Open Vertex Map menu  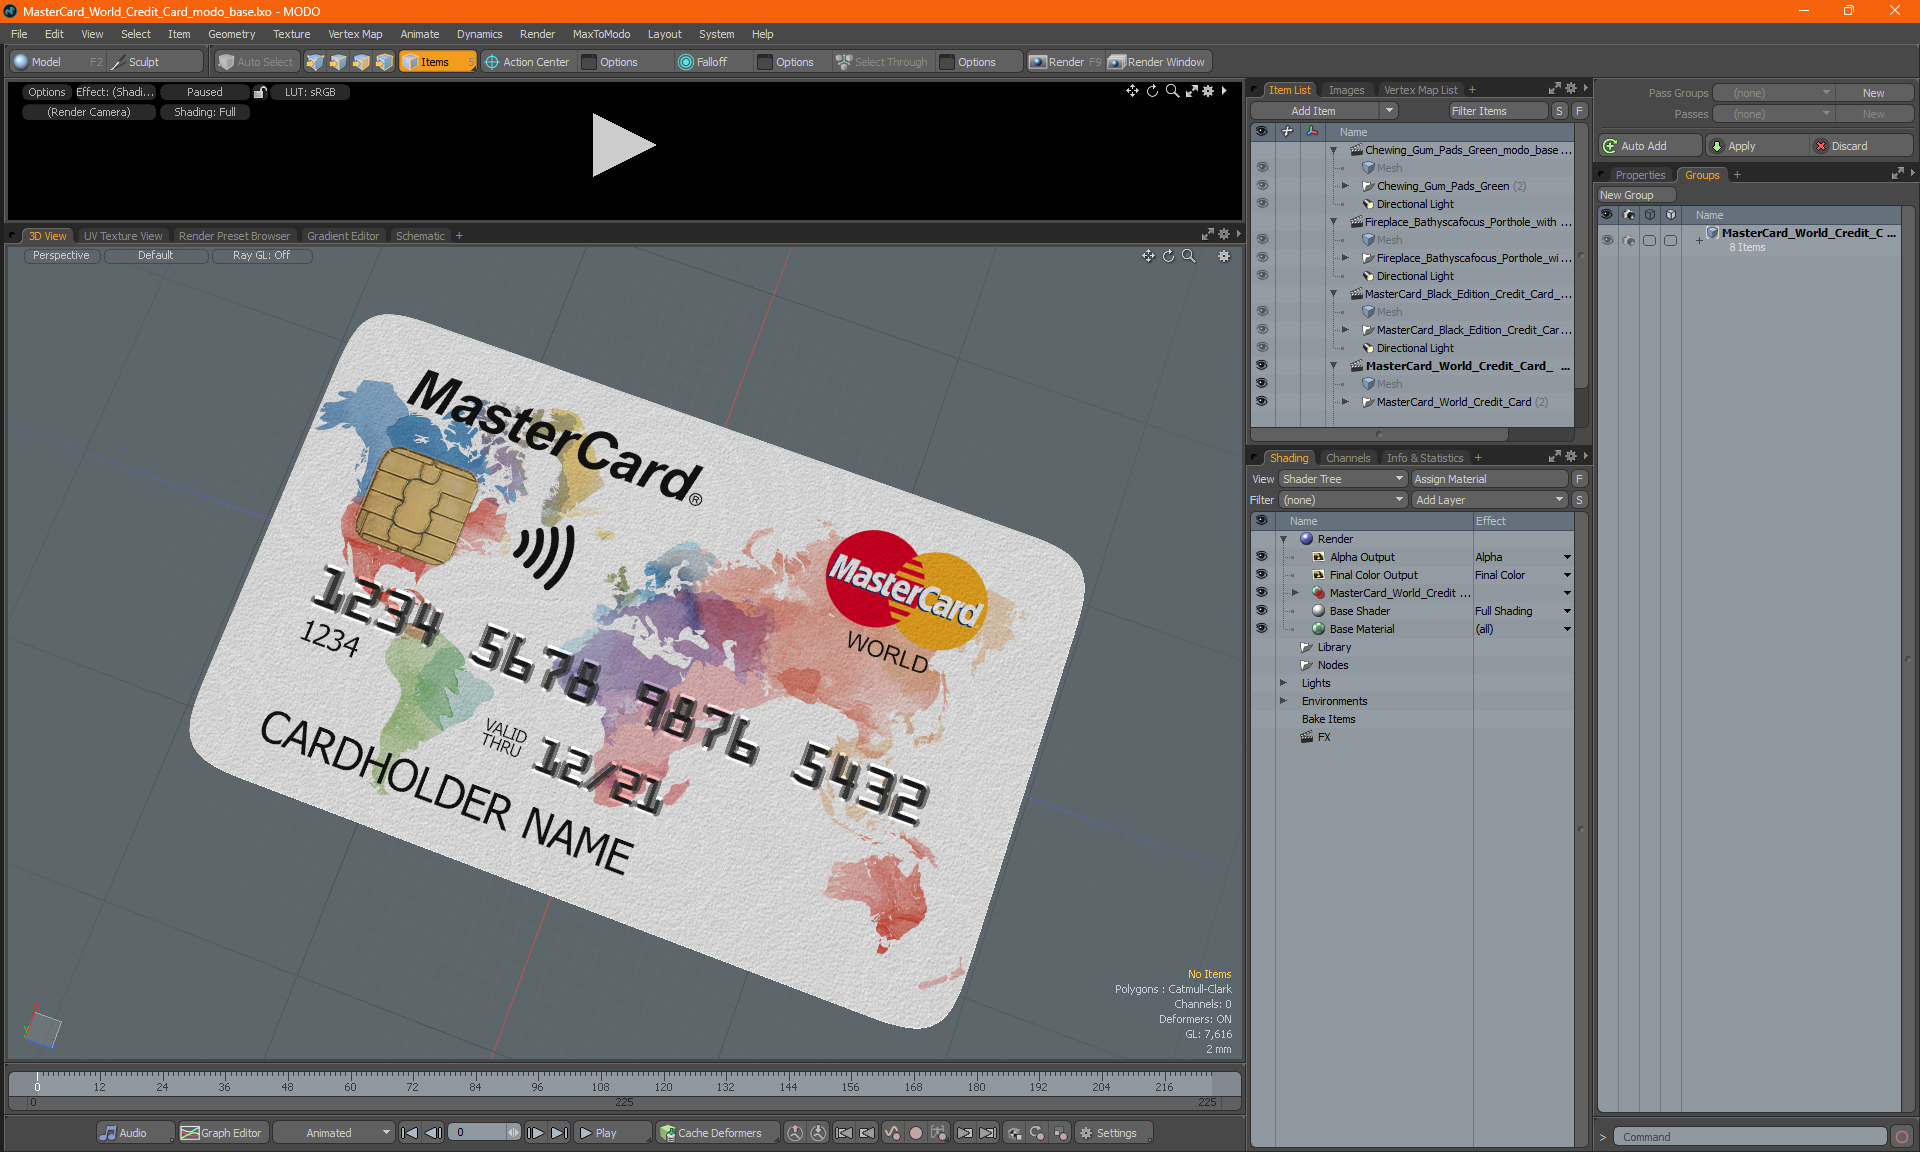coord(355,34)
